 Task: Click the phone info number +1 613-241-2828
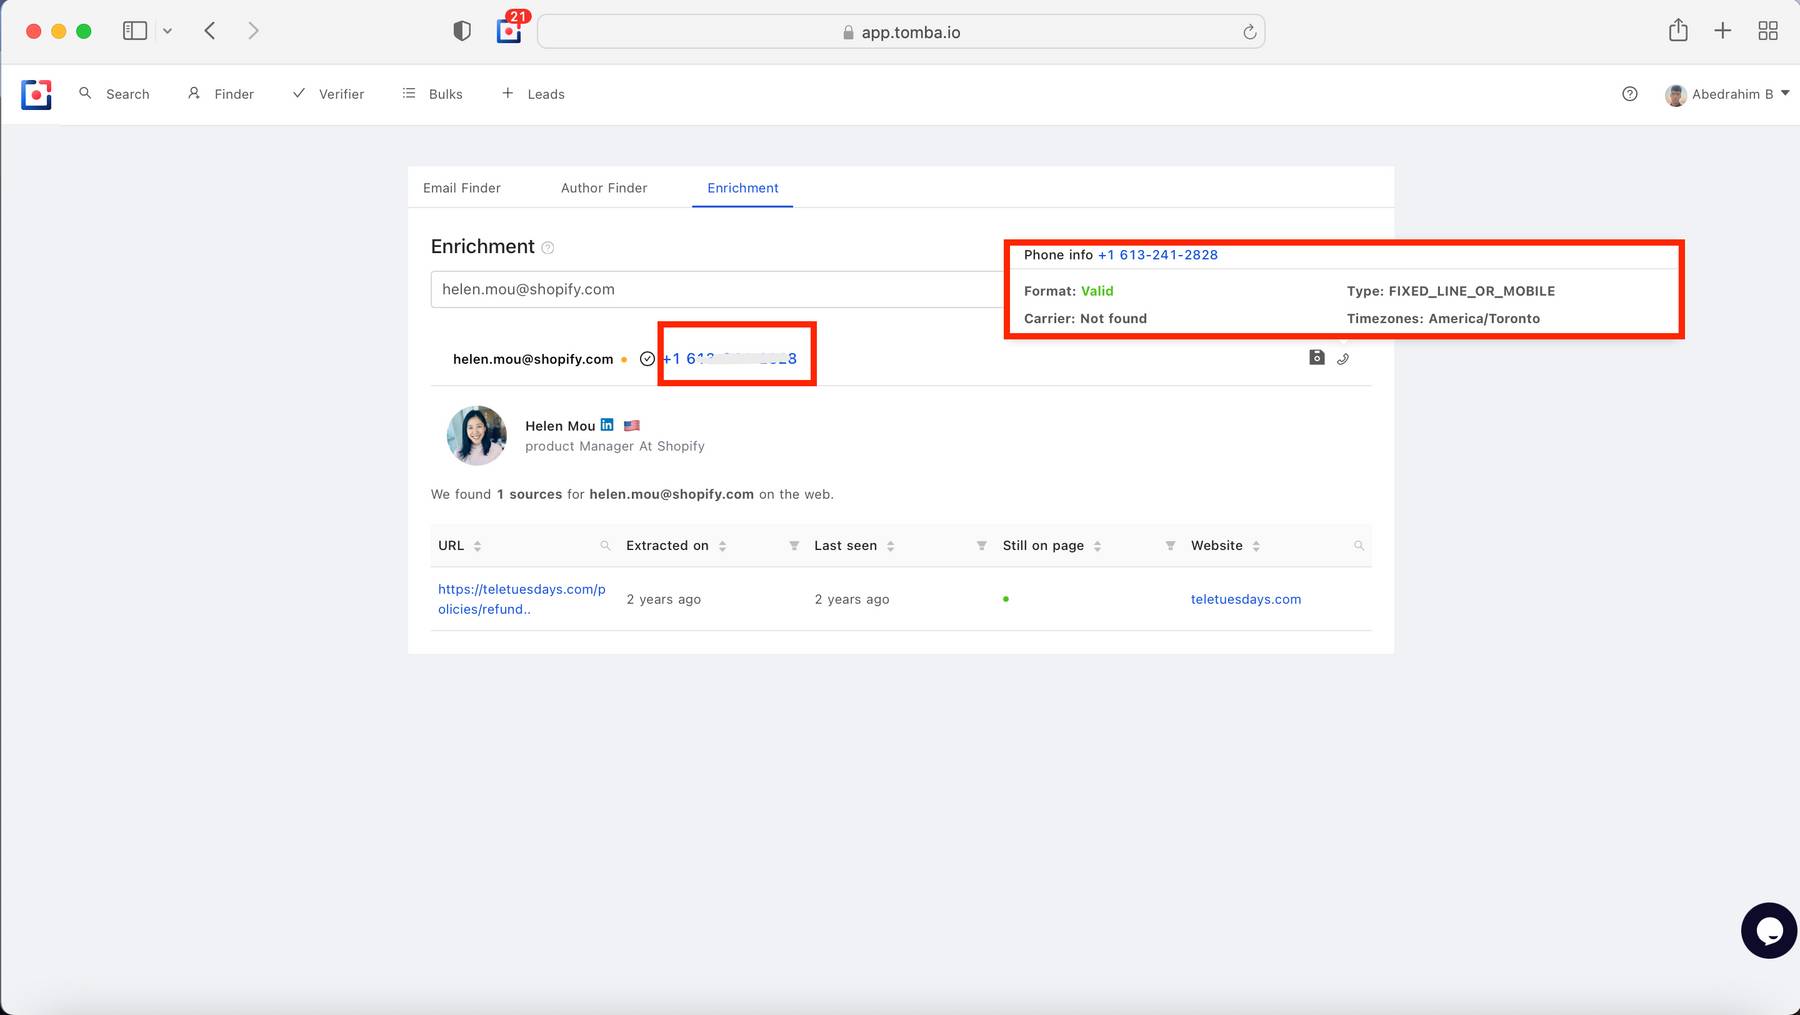1158,255
